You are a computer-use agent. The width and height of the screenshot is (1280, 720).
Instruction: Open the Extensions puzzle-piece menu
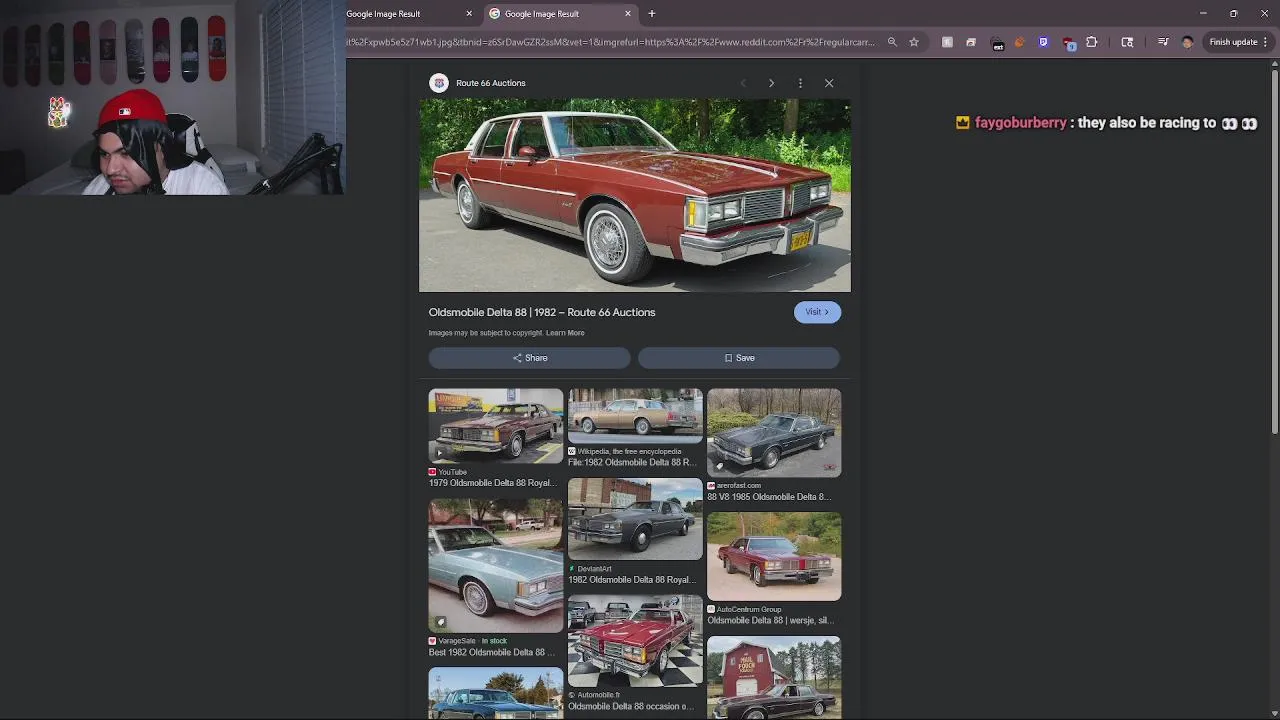pyautogui.click(x=1092, y=42)
